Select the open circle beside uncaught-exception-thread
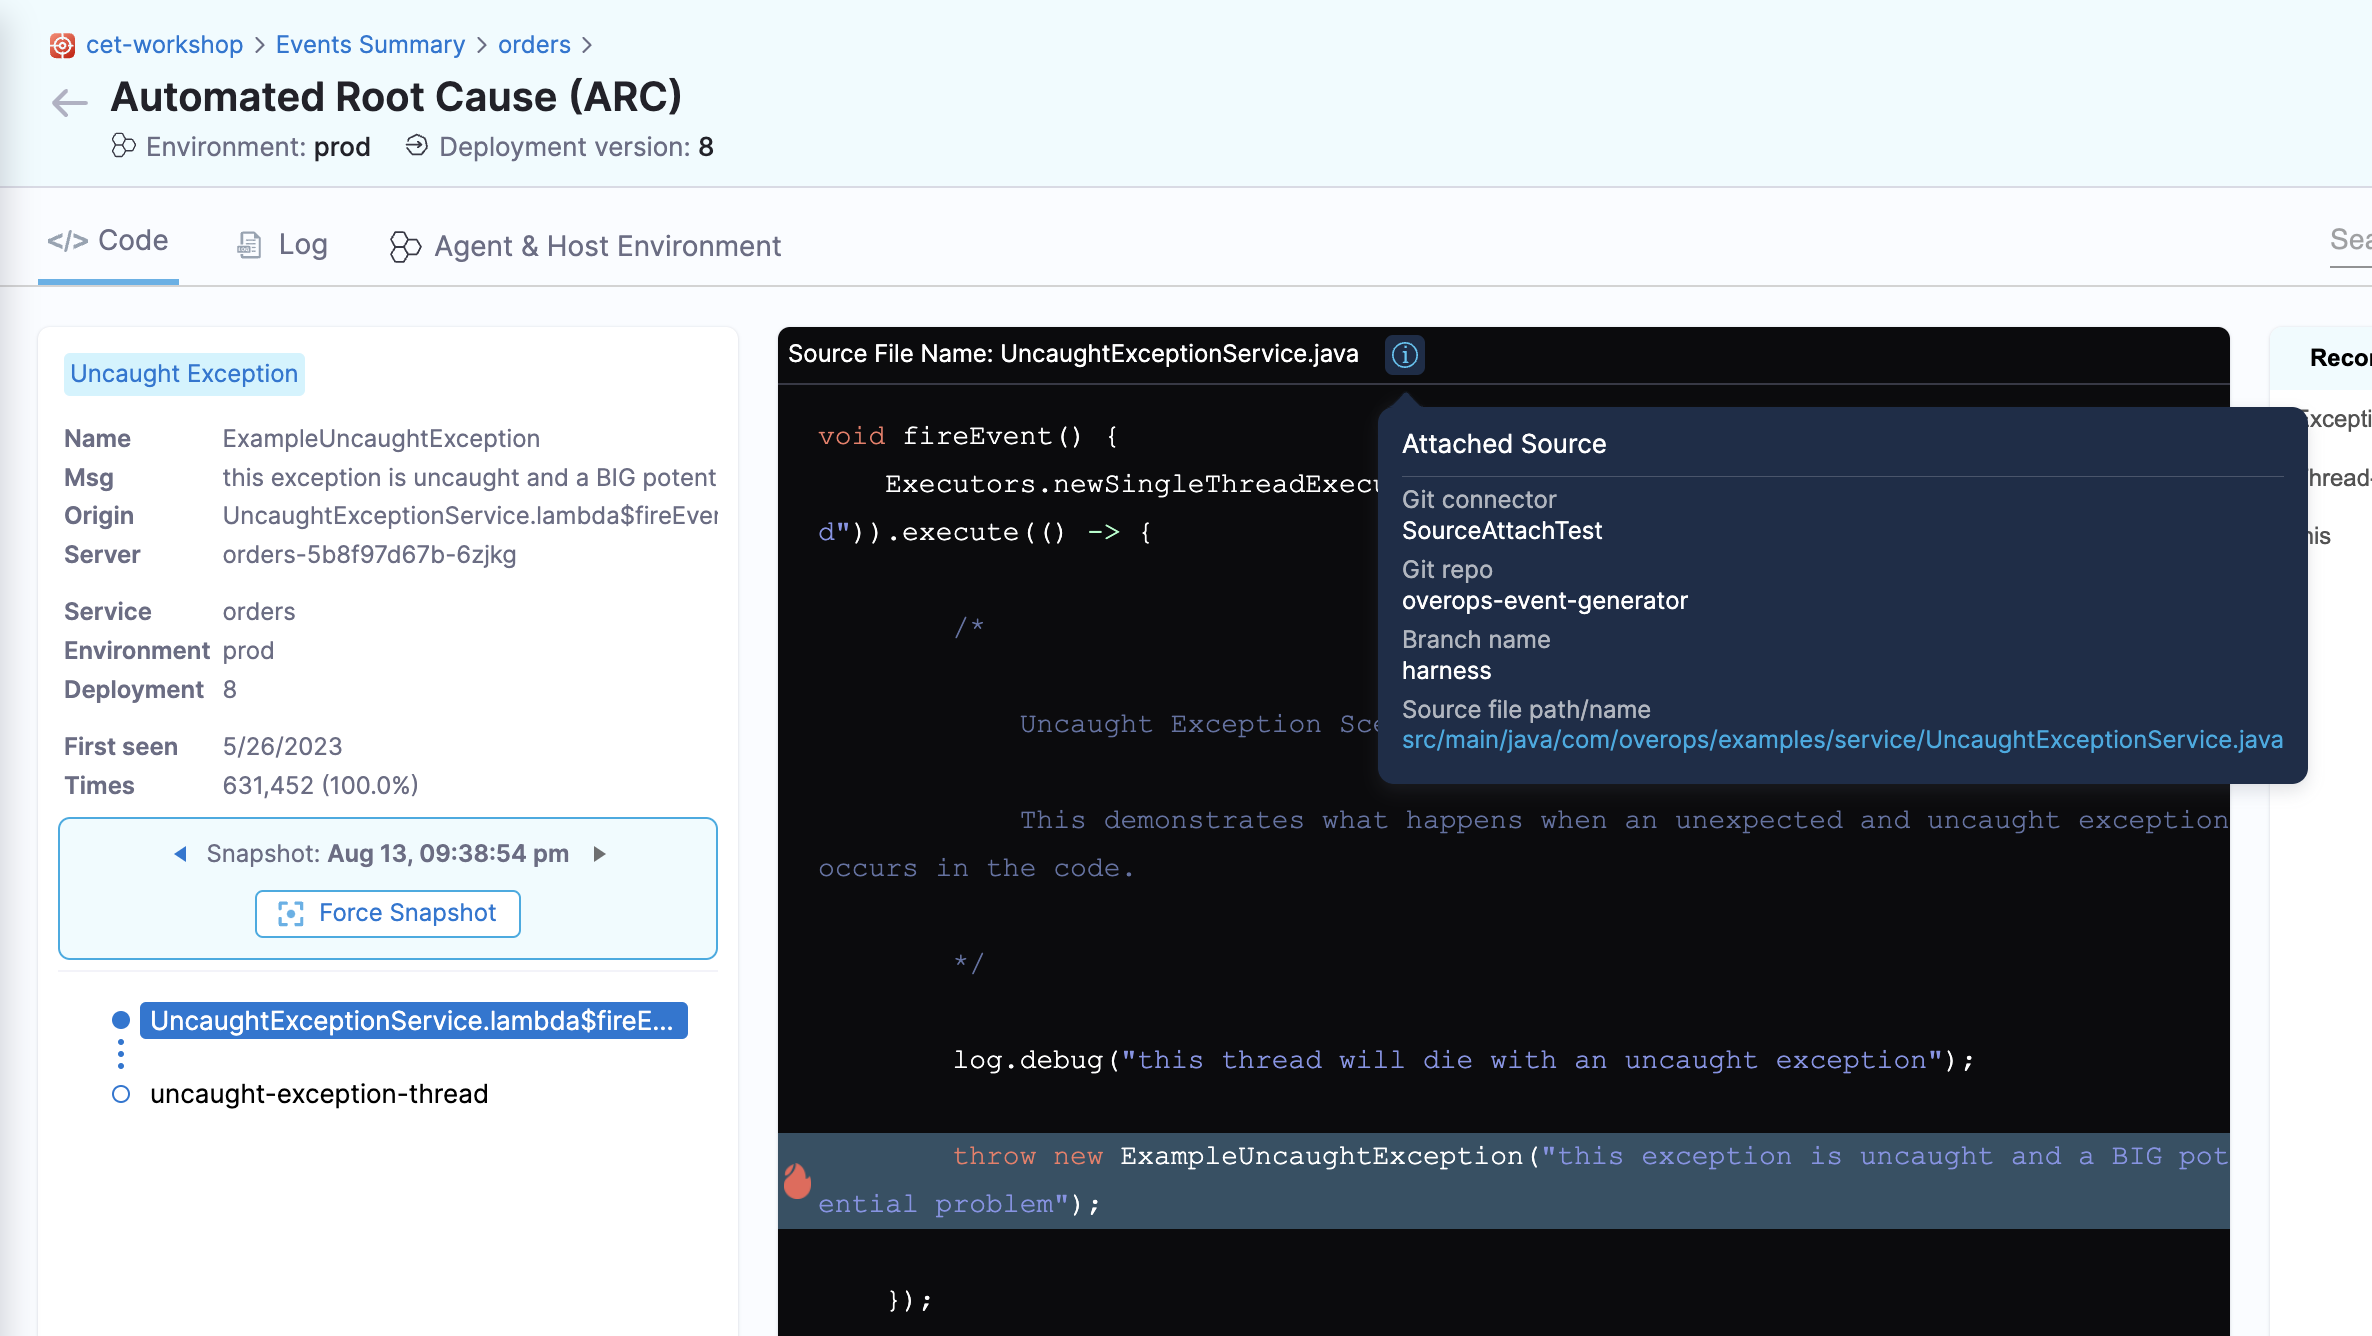Image resolution: width=2372 pixels, height=1336 pixels. click(x=120, y=1094)
